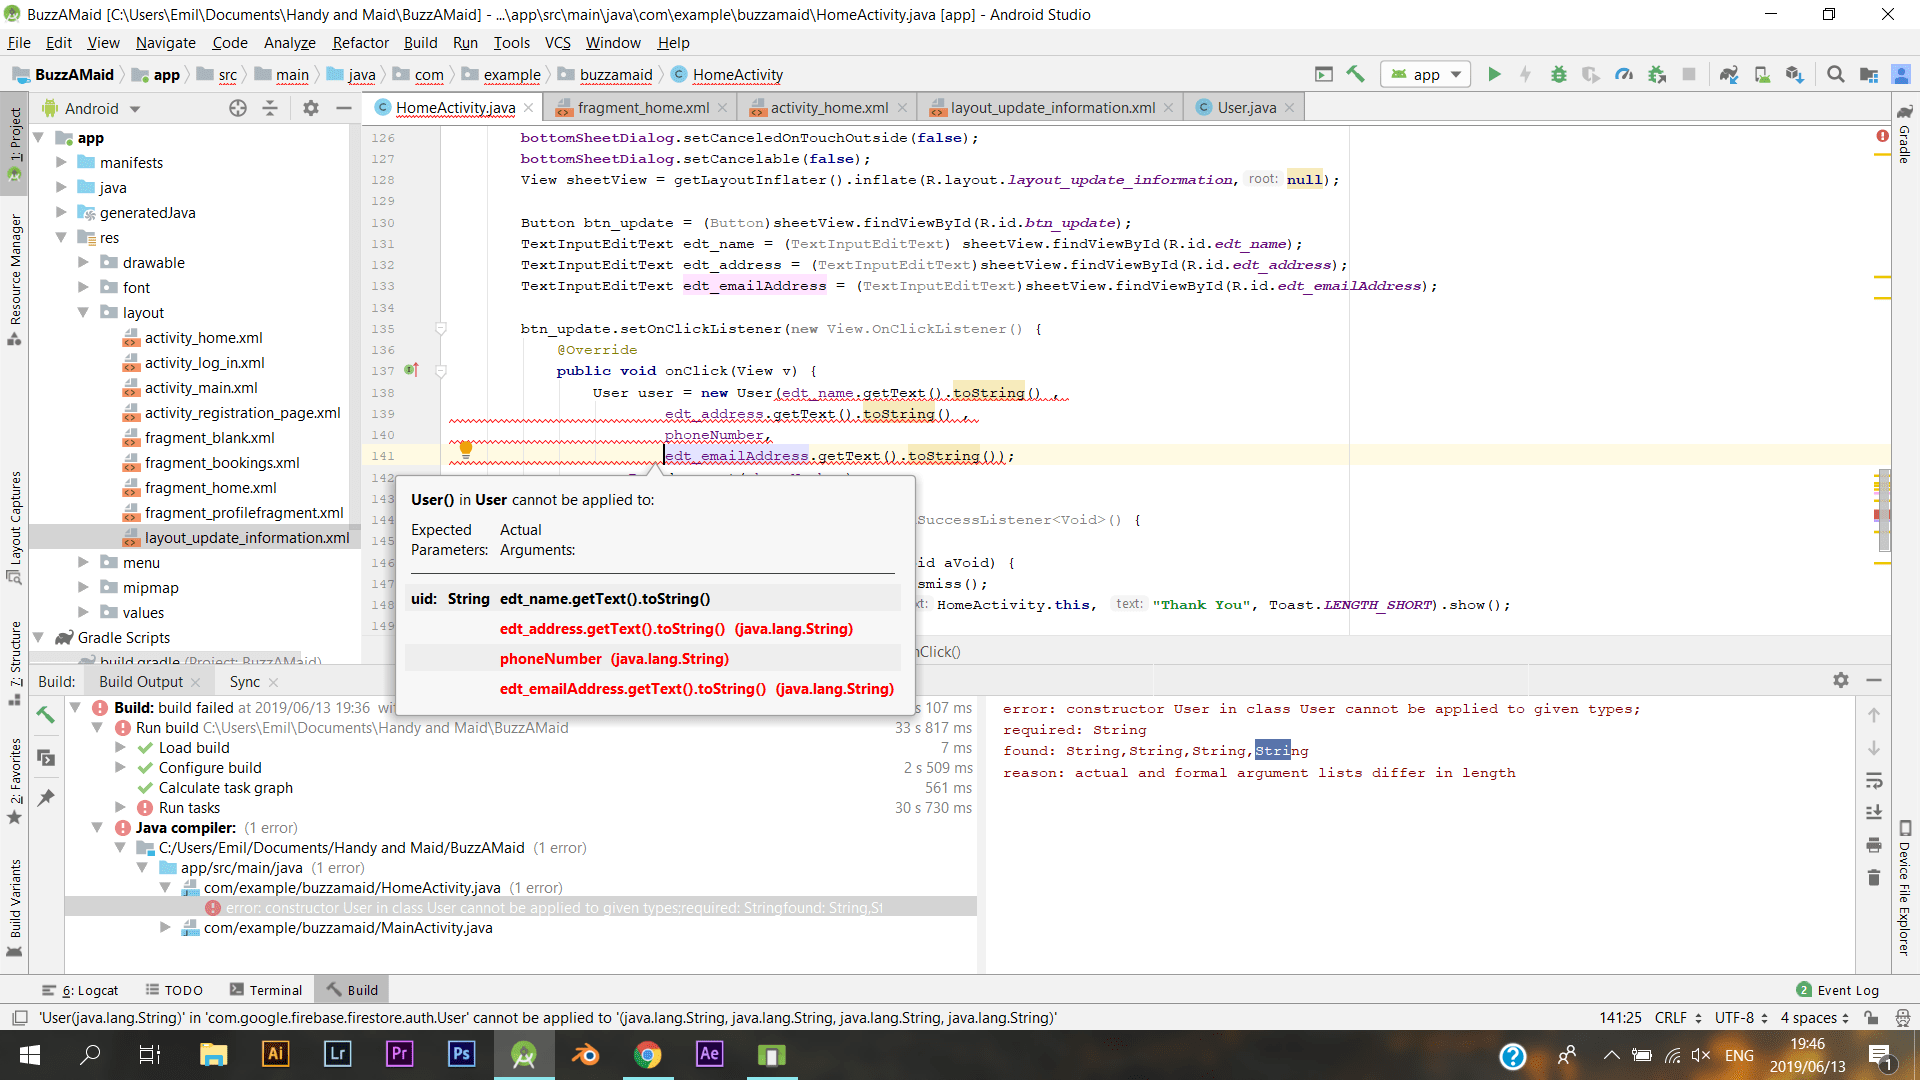Toggle the Terminal tool window
The height and width of the screenshot is (1080, 1920).
[266, 990]
